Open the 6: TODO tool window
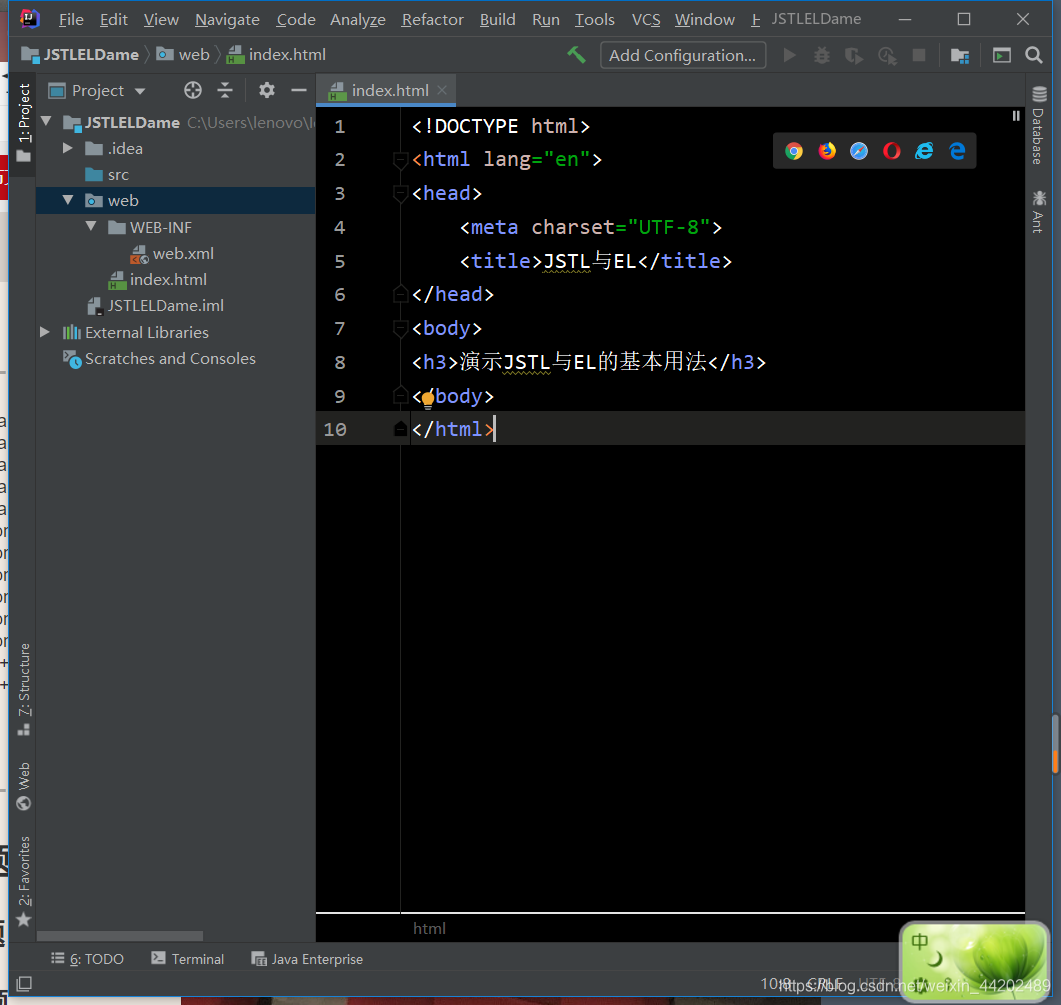Screen dimensions: 1061x1005 click(x=88, y=959)
